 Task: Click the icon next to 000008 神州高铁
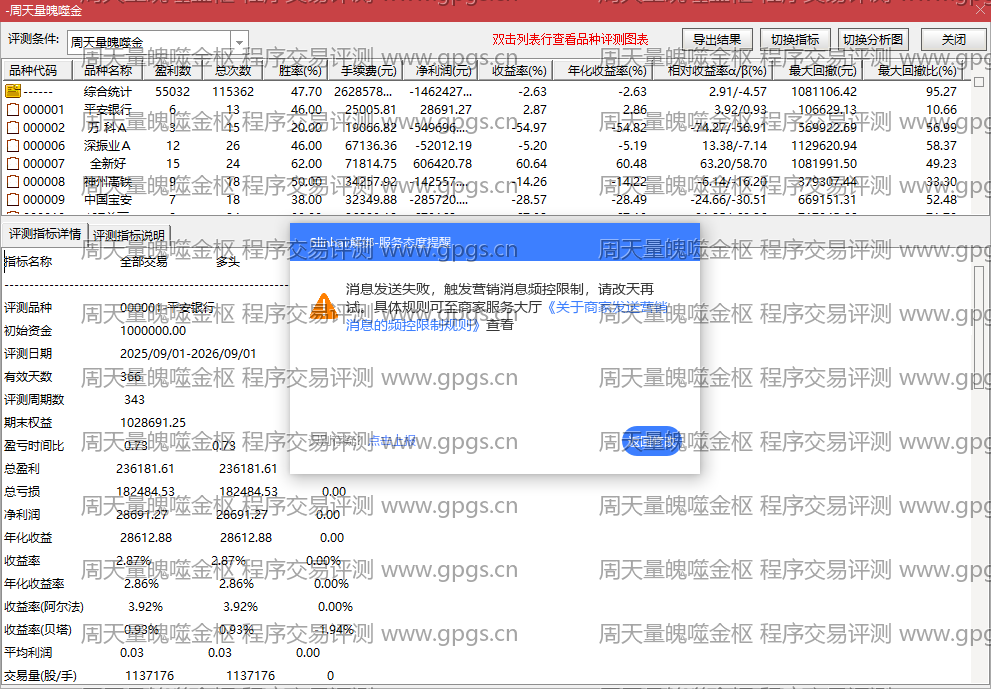tap(13, 182)
